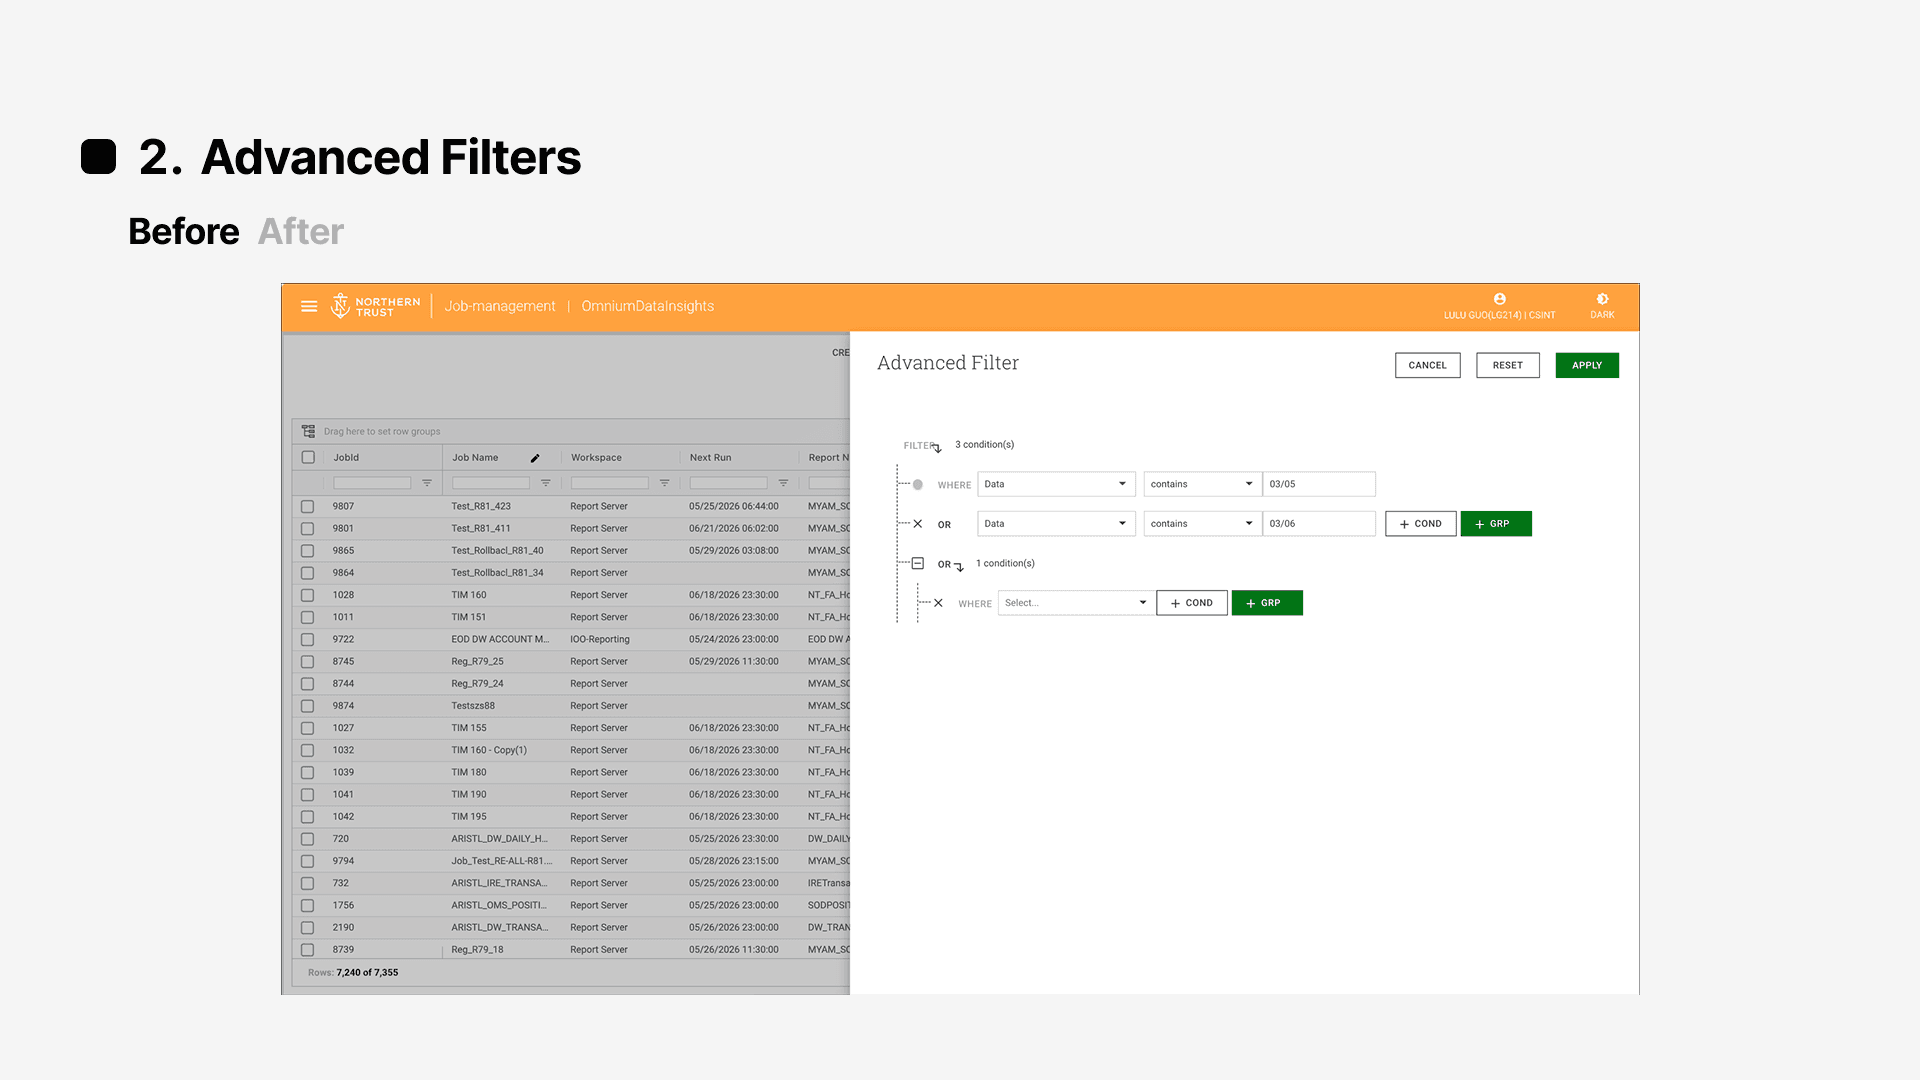This screenshot has height=1080, width=1920.
Task: Click the 03/05 value input field
Action: [1319, 484]
